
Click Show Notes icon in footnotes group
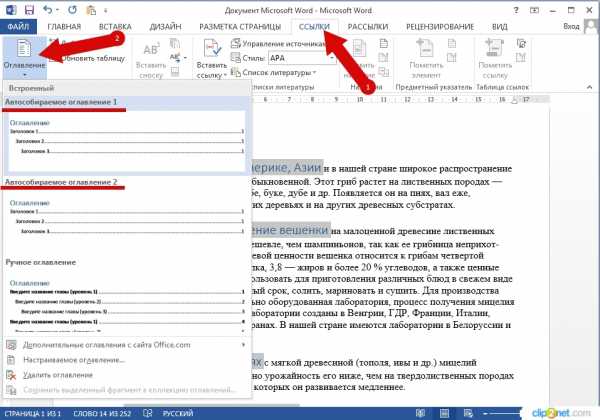pyautogui.click(x=174, y=71)
